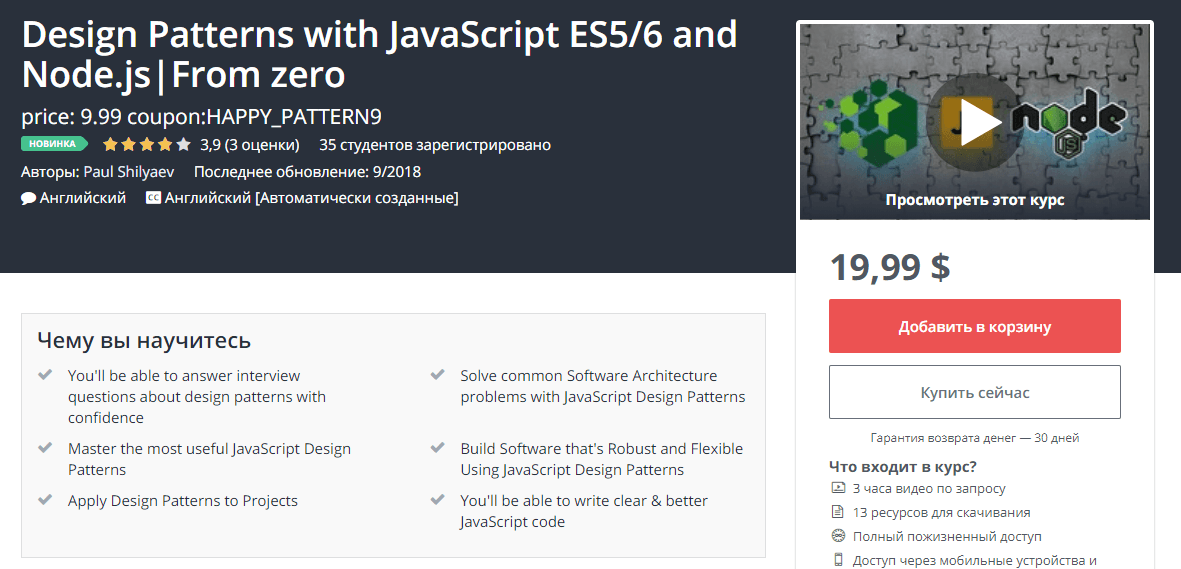Click the video icon beside '3 часа видео'

pyautogui.click(x=838, y=488)
